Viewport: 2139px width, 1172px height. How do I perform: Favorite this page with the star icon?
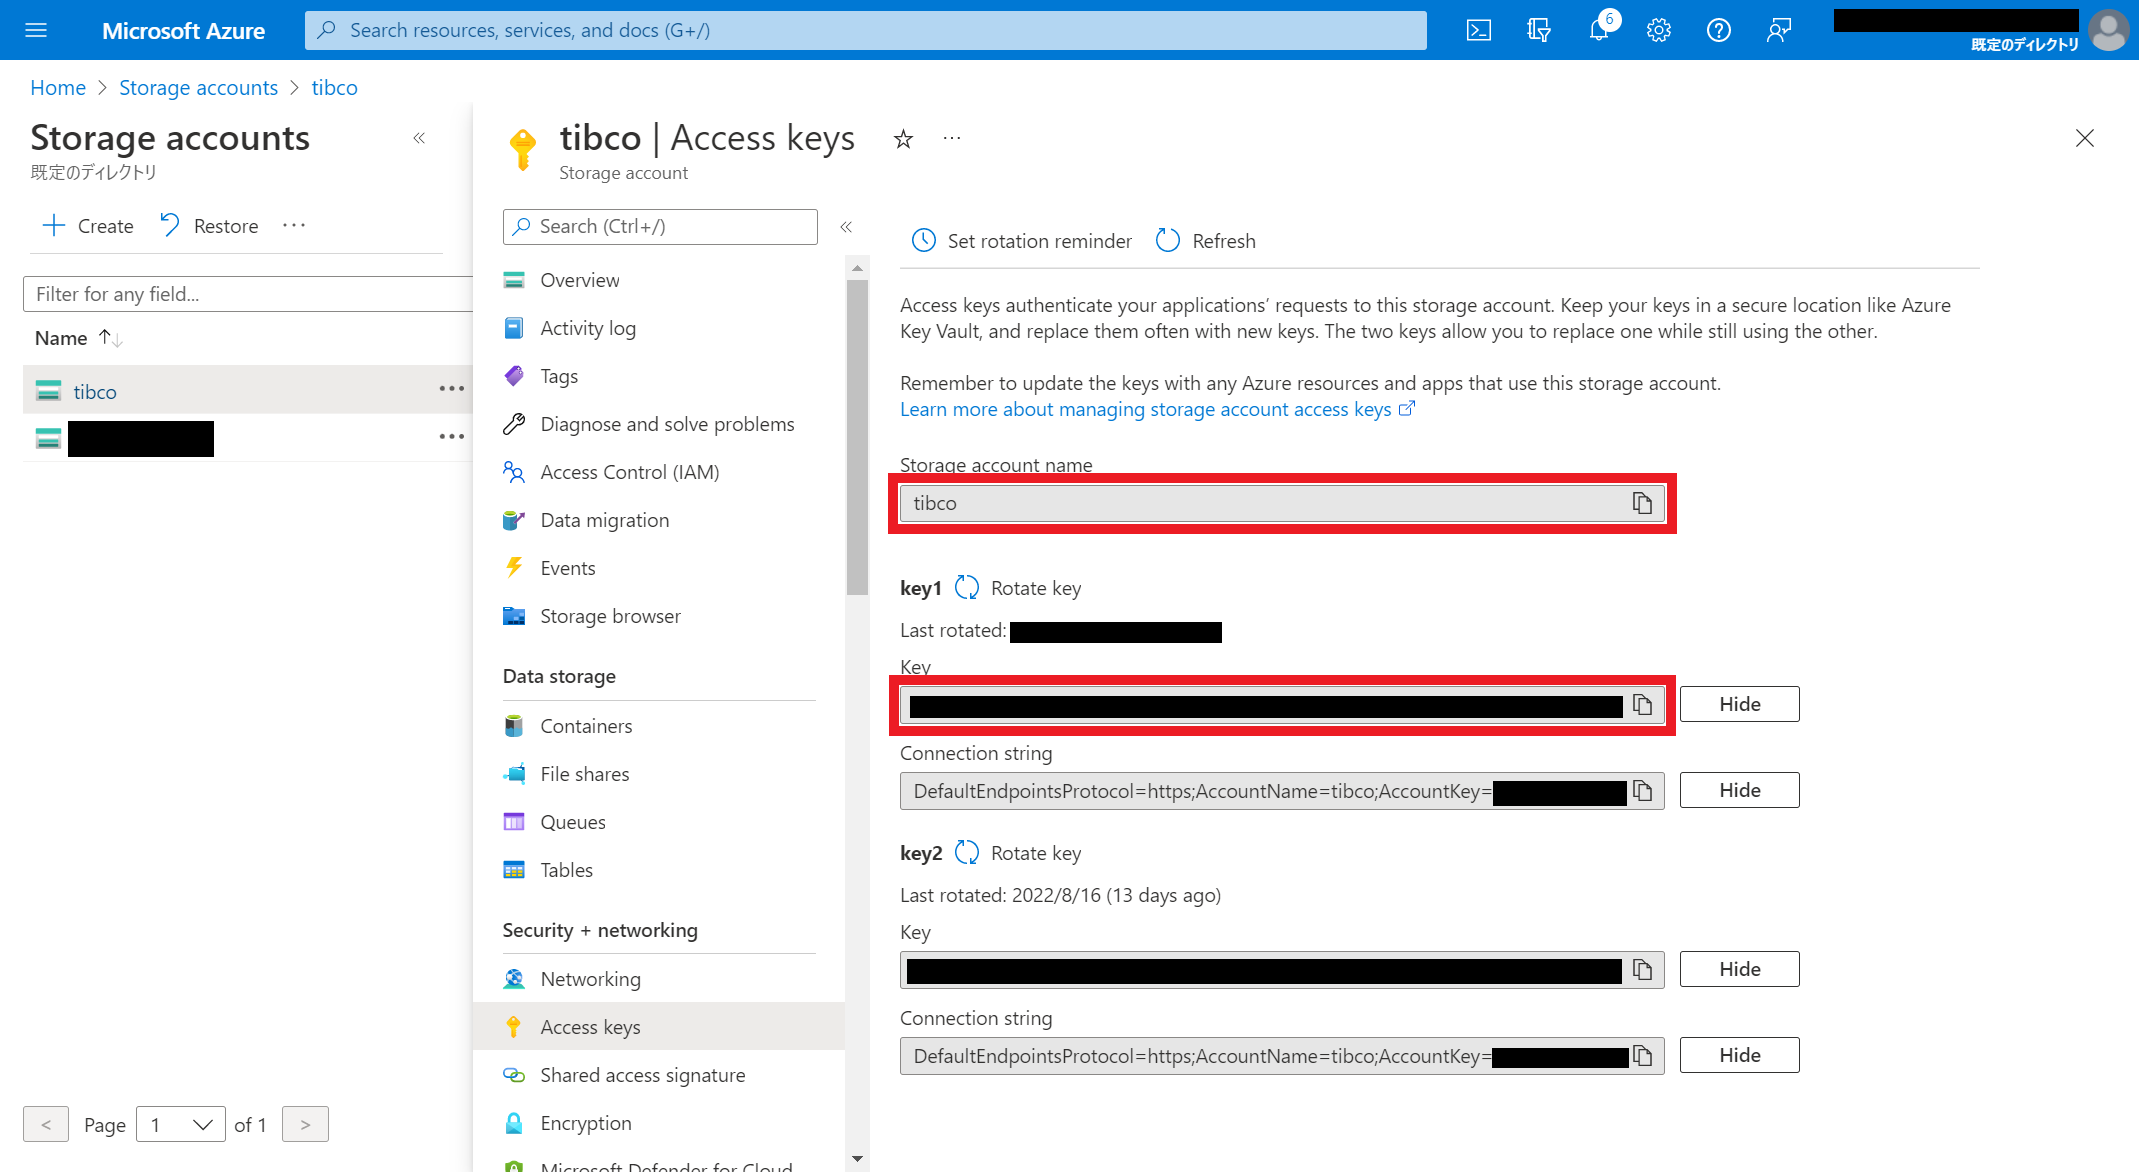click(903, 139)
